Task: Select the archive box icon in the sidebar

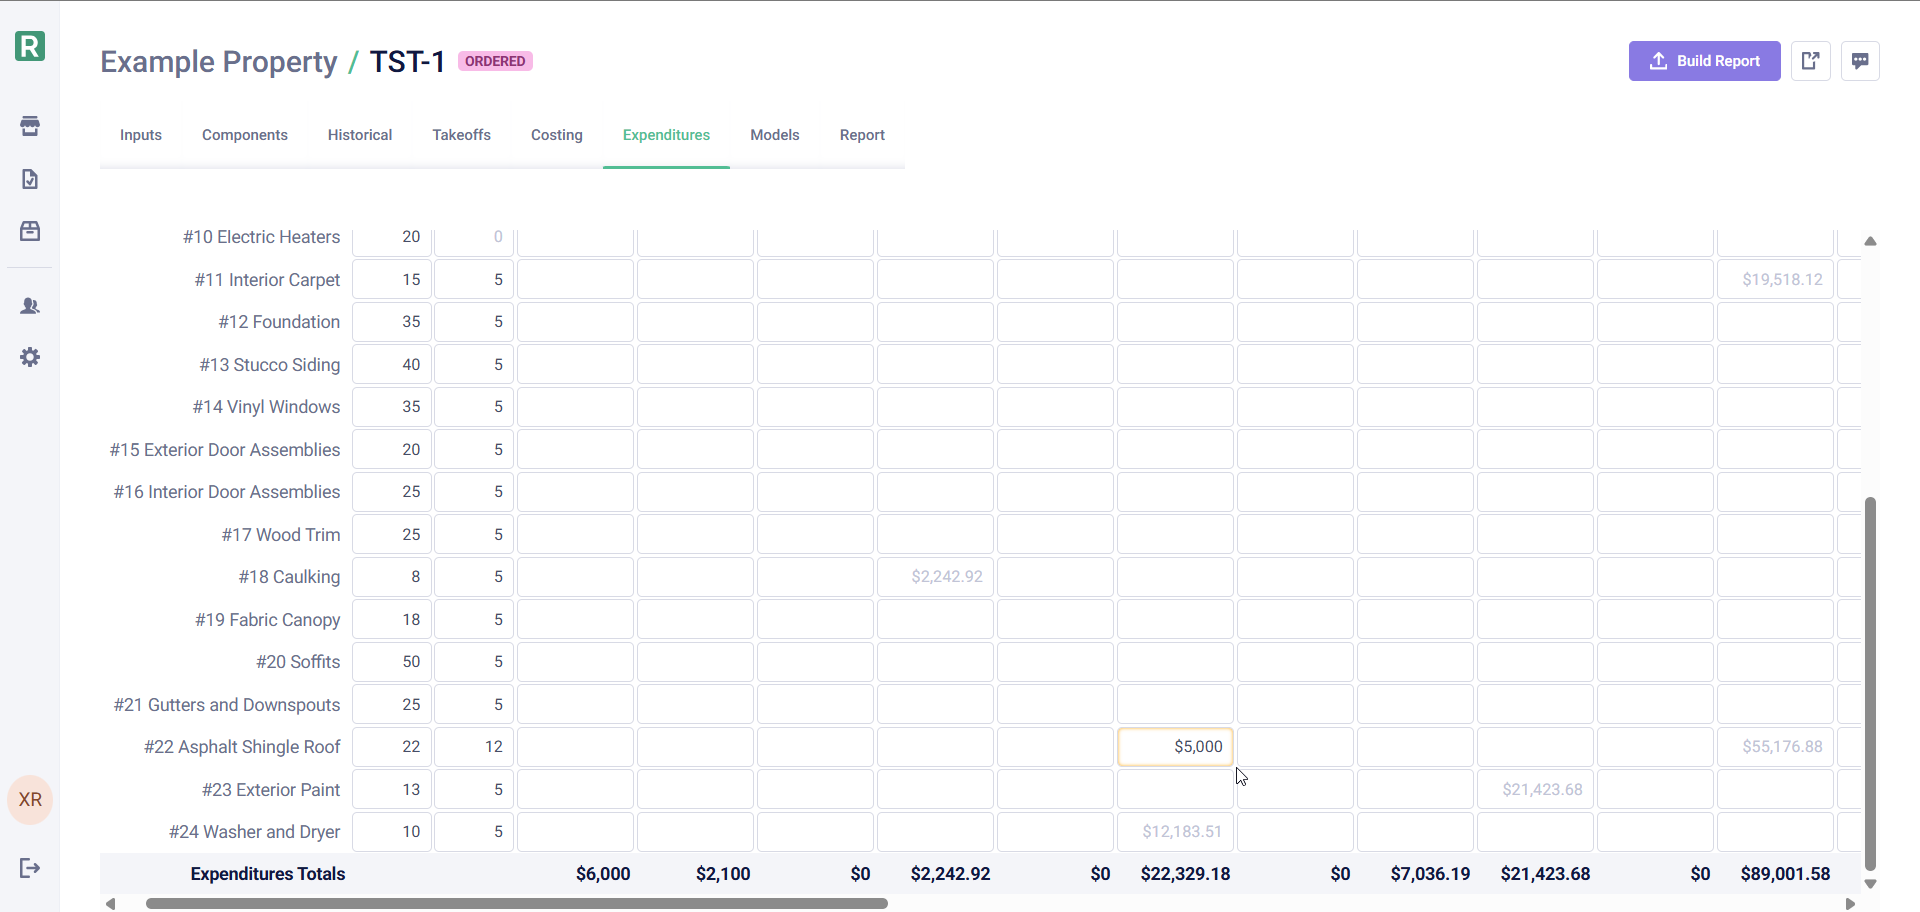Action: (29, 231)
